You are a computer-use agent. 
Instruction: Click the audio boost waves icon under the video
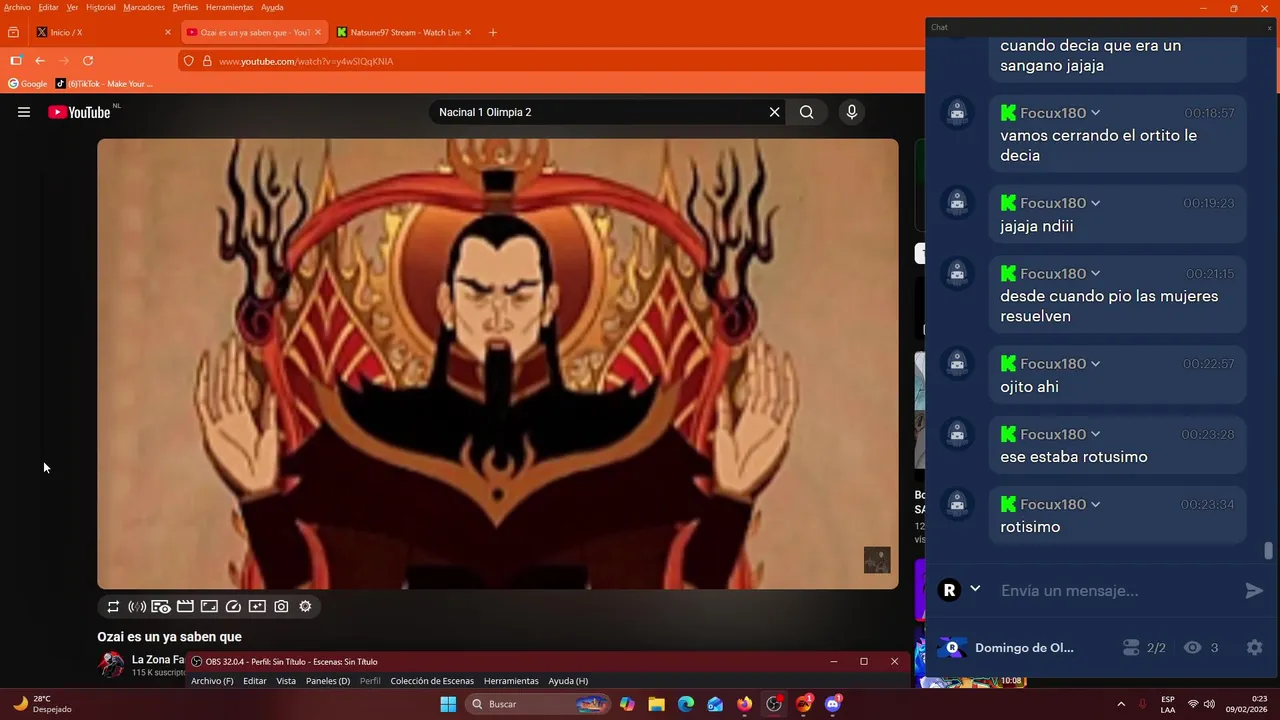coord(137,606)
